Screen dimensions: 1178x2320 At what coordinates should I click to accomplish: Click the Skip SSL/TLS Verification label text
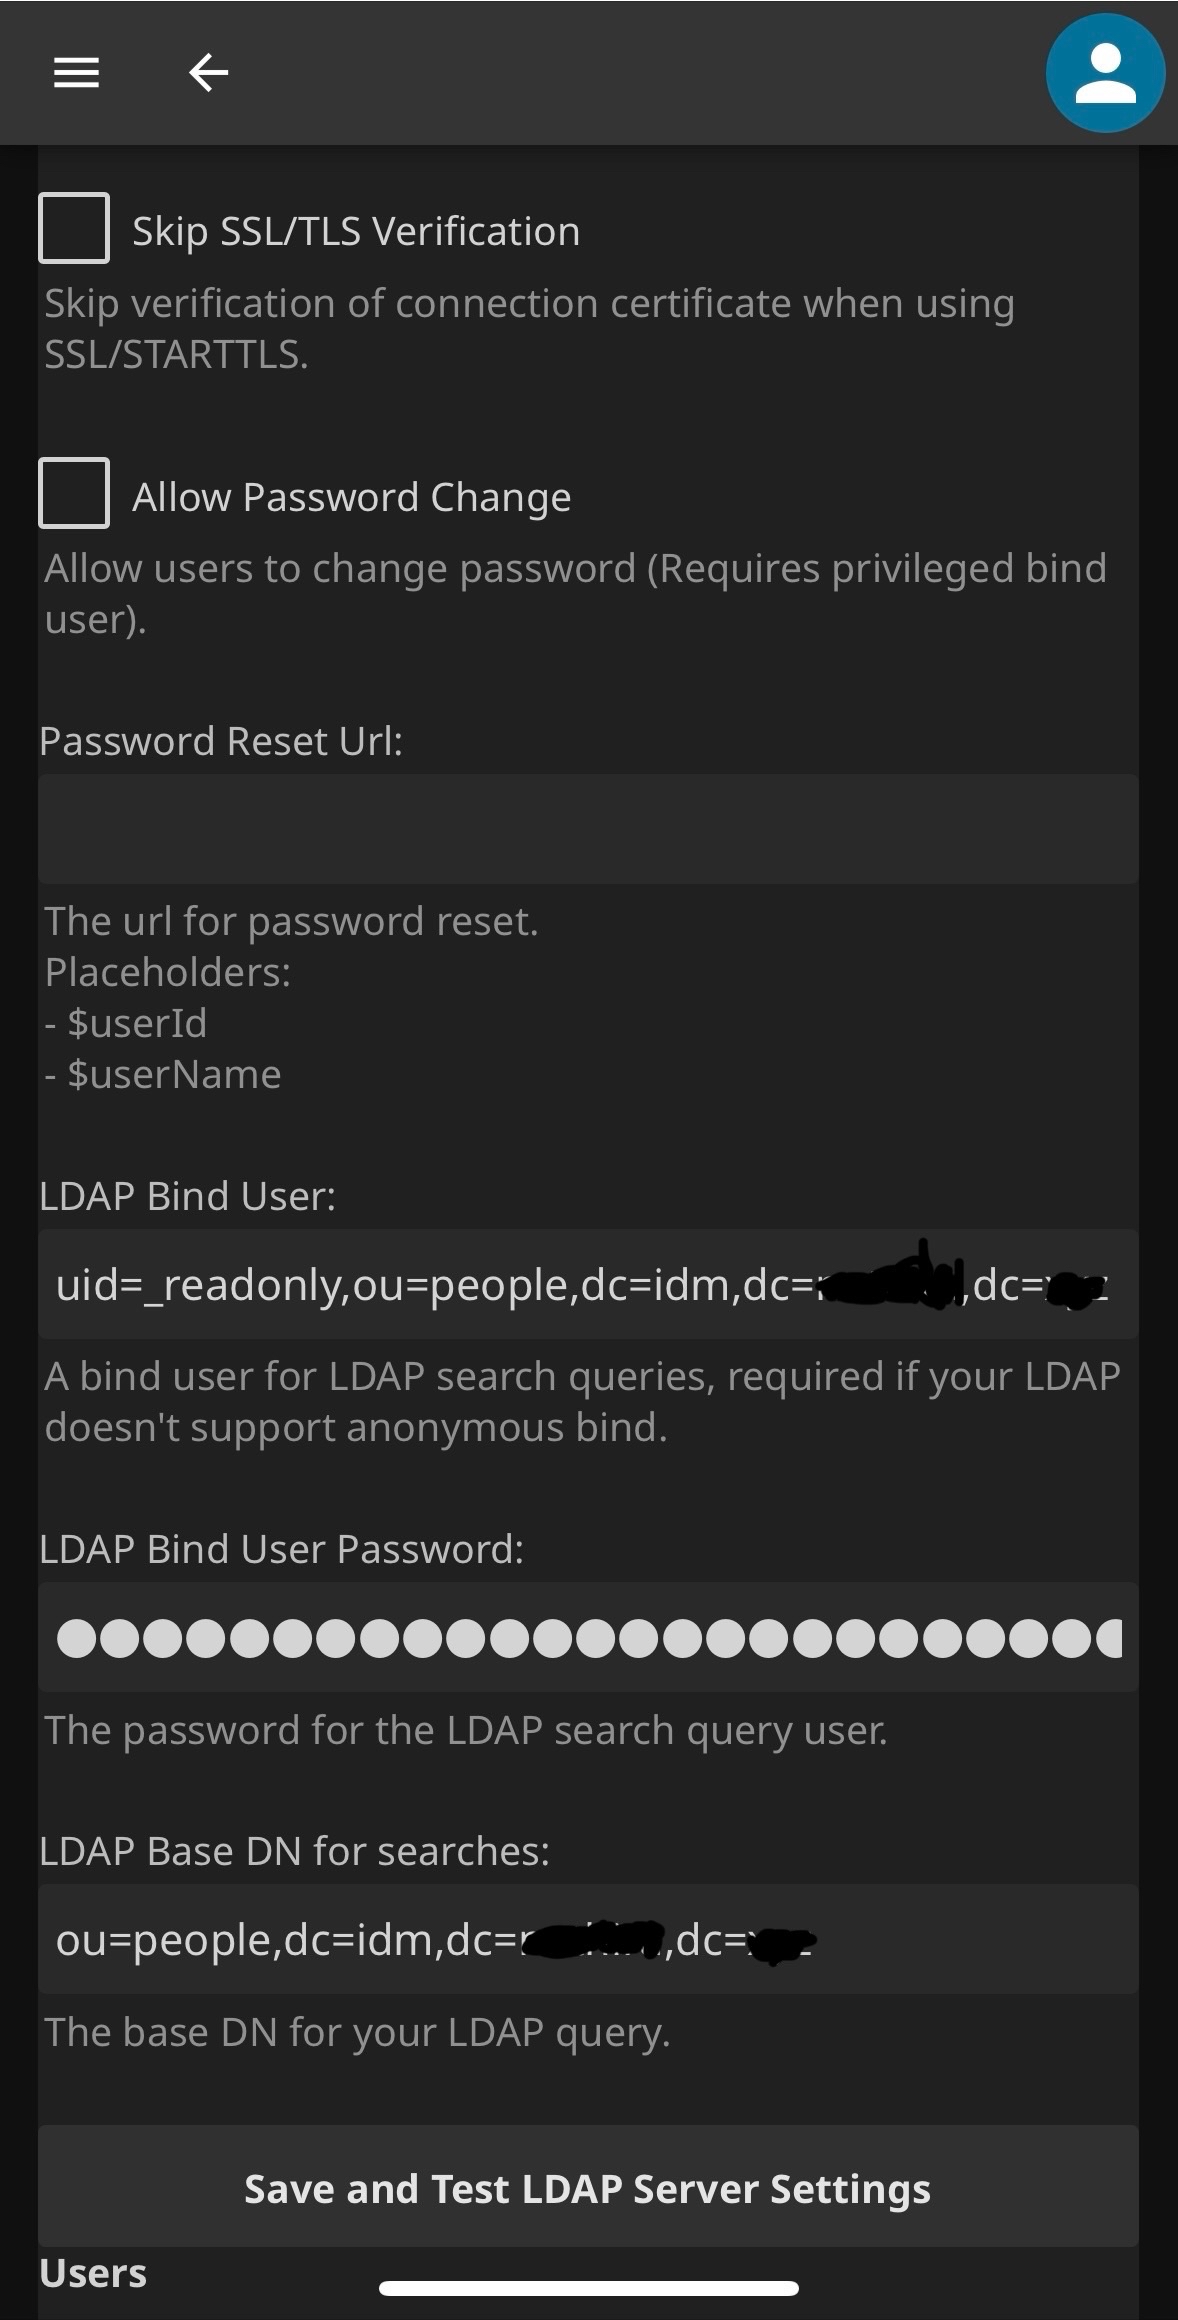coord(356,232)
